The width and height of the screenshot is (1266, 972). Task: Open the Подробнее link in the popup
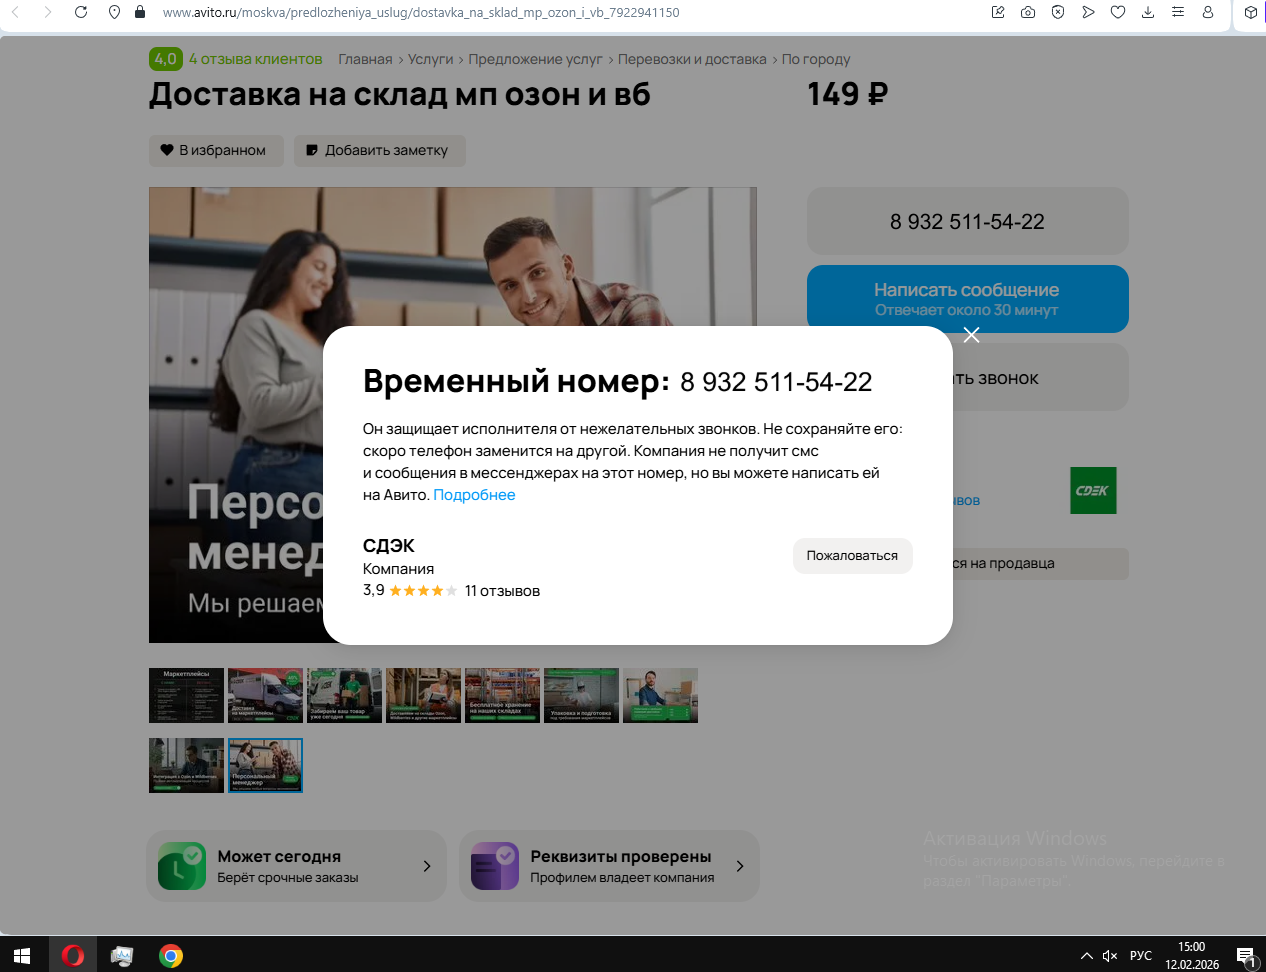coord(474,495)
